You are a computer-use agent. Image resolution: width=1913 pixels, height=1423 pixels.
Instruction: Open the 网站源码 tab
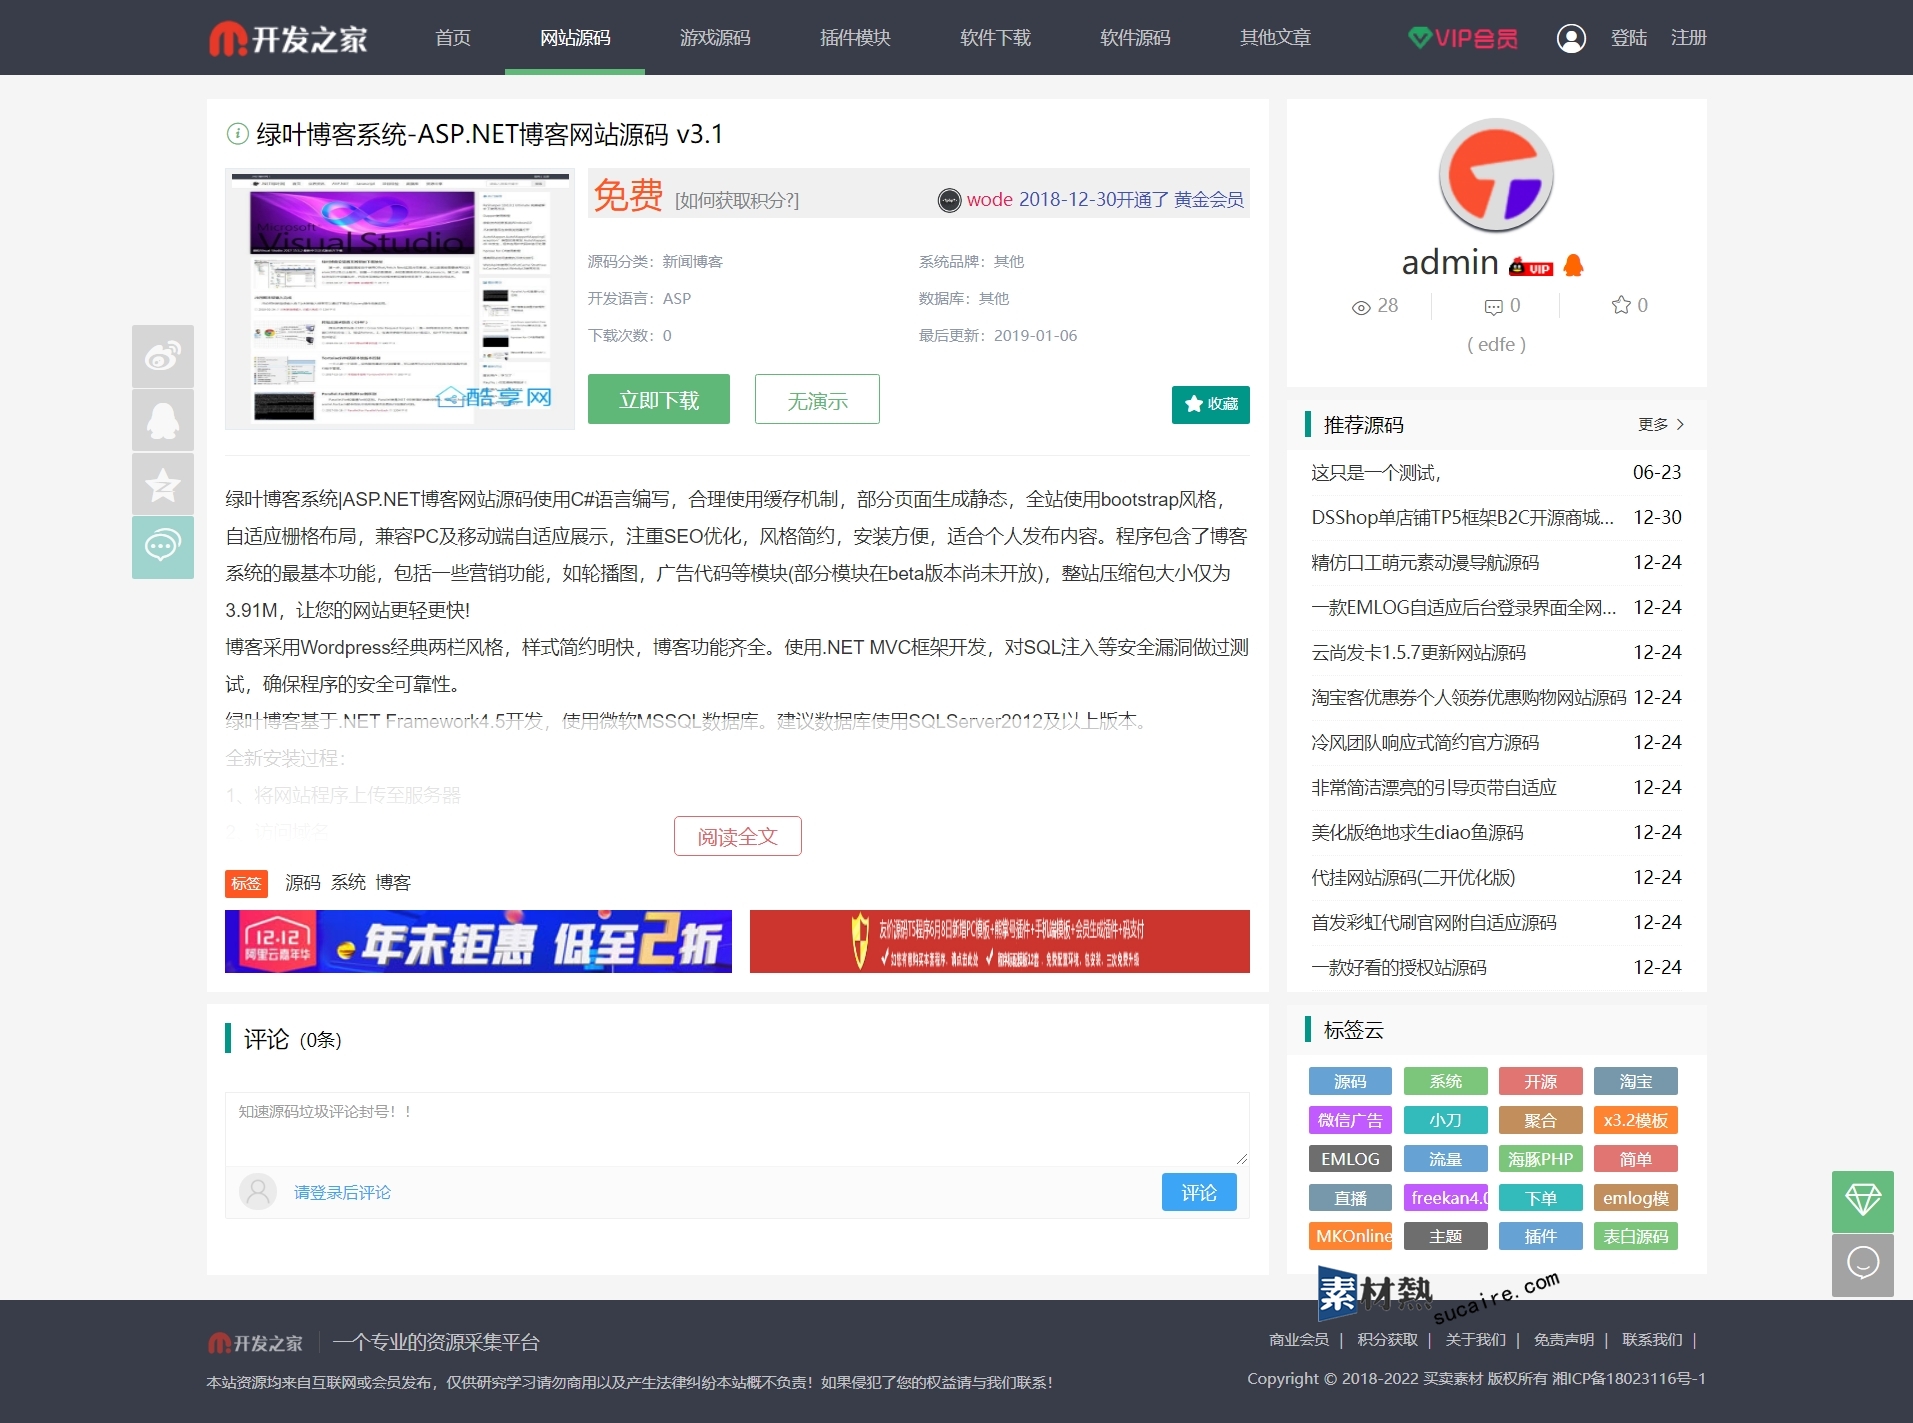pos(575,38)
